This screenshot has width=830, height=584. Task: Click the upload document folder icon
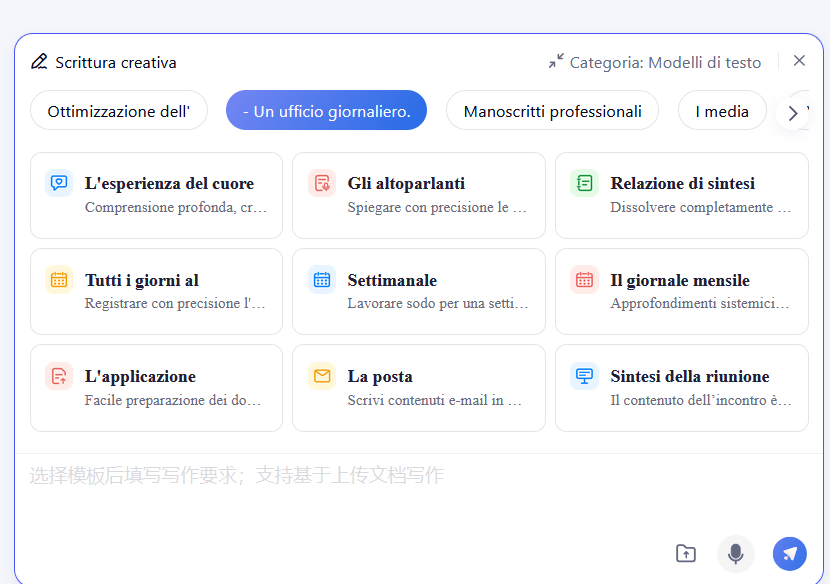[x=685, y=553]
